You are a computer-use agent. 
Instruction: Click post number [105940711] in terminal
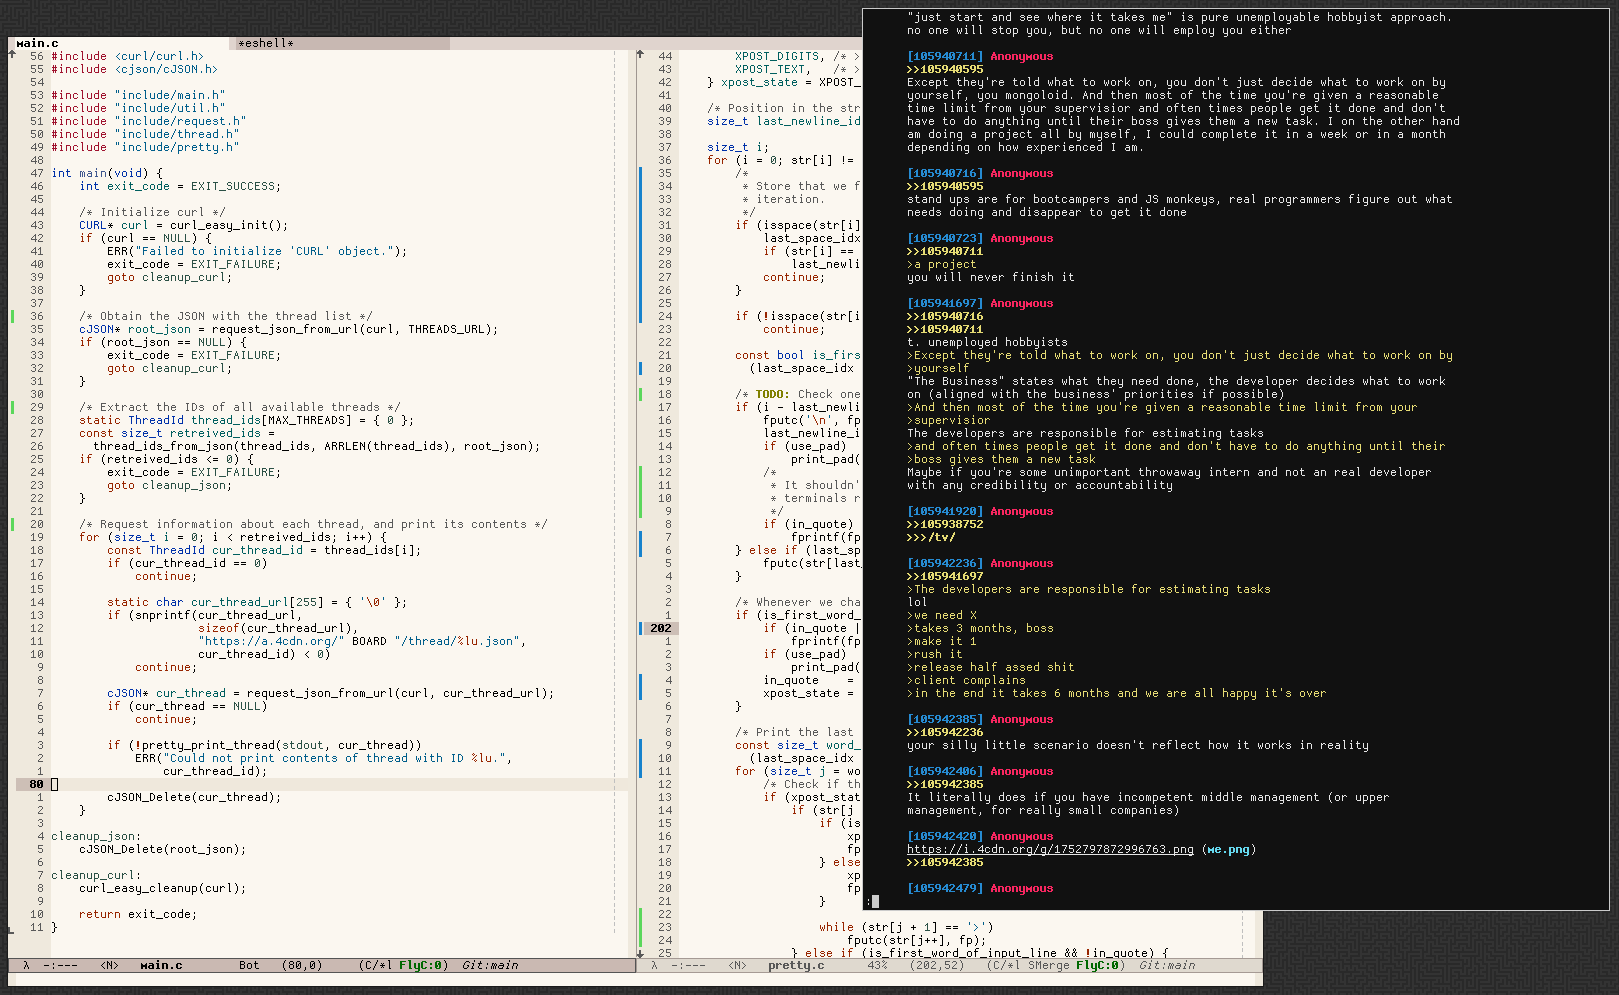pyautogui.click(x=945, y=56)
